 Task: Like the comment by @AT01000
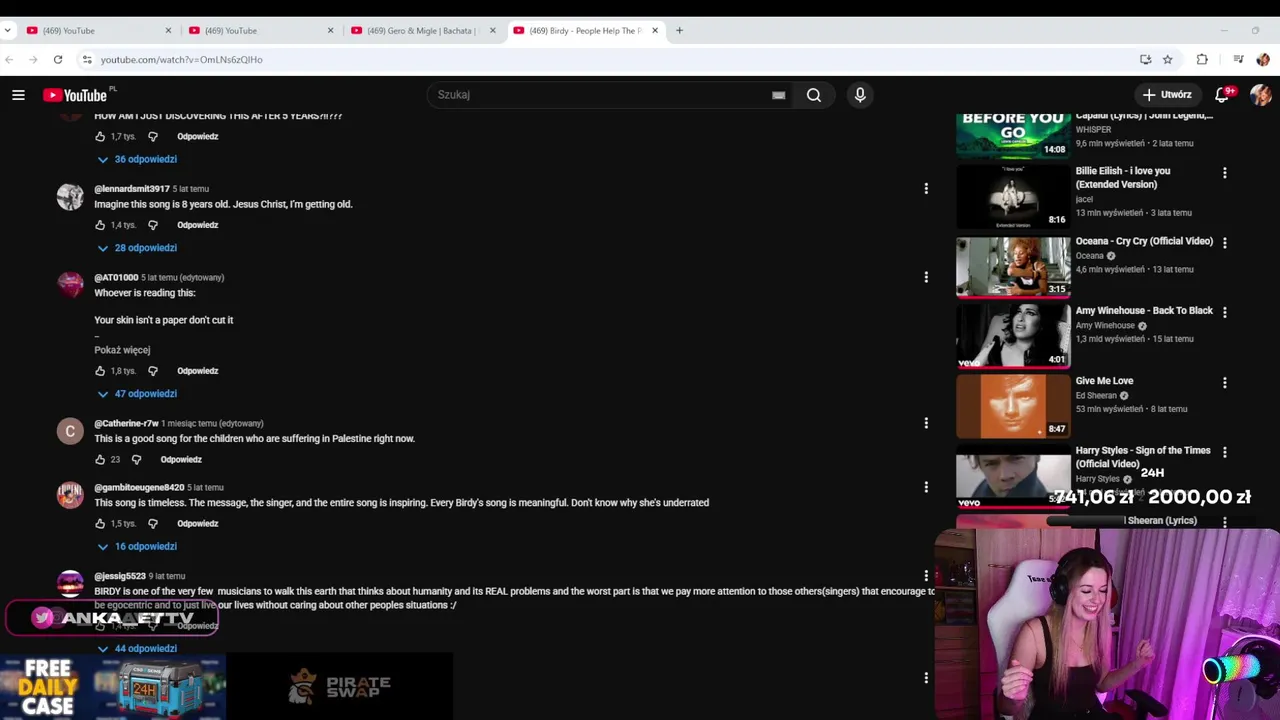click(100, 371)
